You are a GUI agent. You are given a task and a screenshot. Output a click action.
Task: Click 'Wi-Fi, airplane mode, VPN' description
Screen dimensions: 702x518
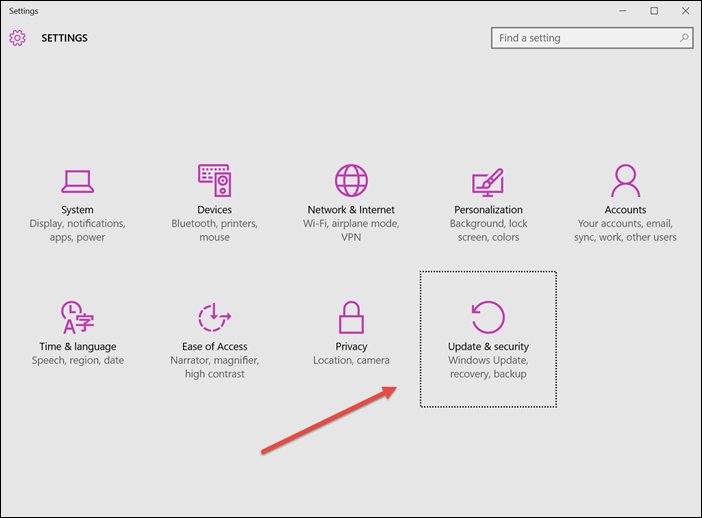point(351,230)
